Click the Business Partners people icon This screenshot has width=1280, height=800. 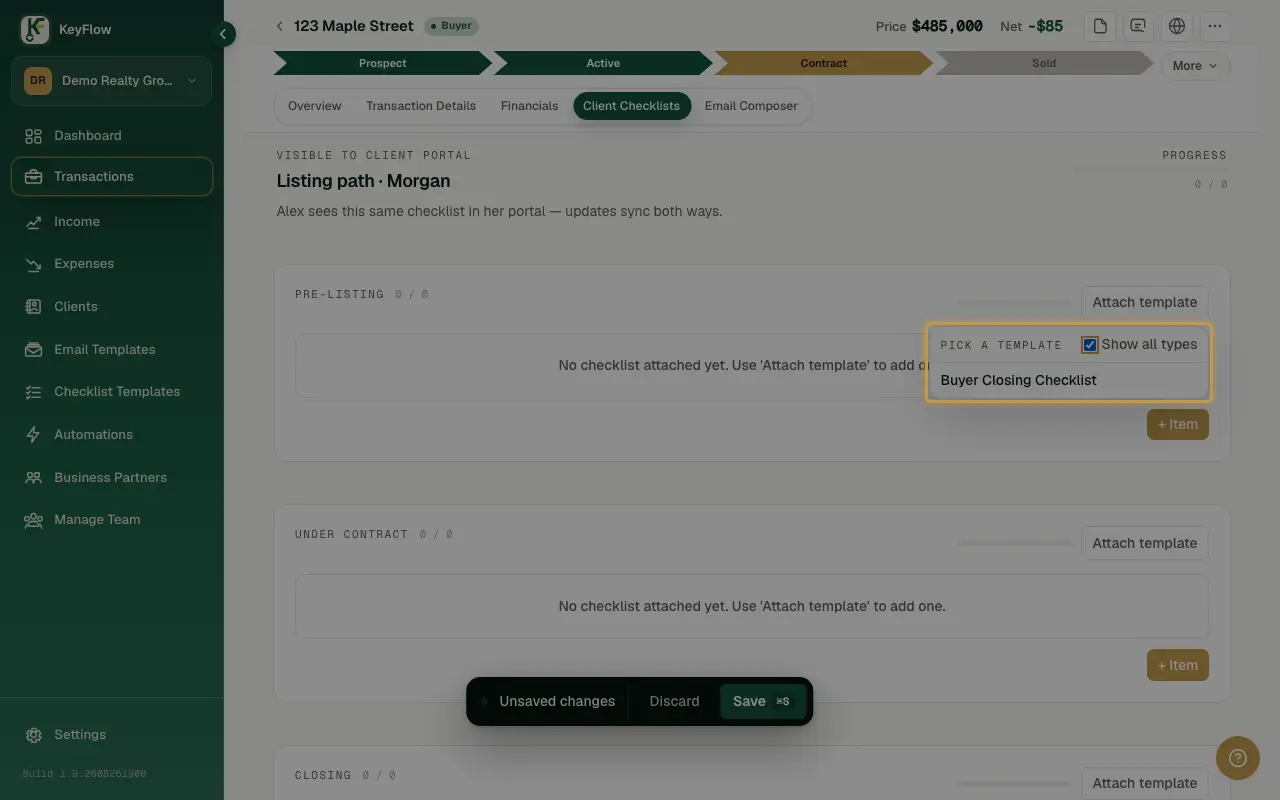(33, 478)
